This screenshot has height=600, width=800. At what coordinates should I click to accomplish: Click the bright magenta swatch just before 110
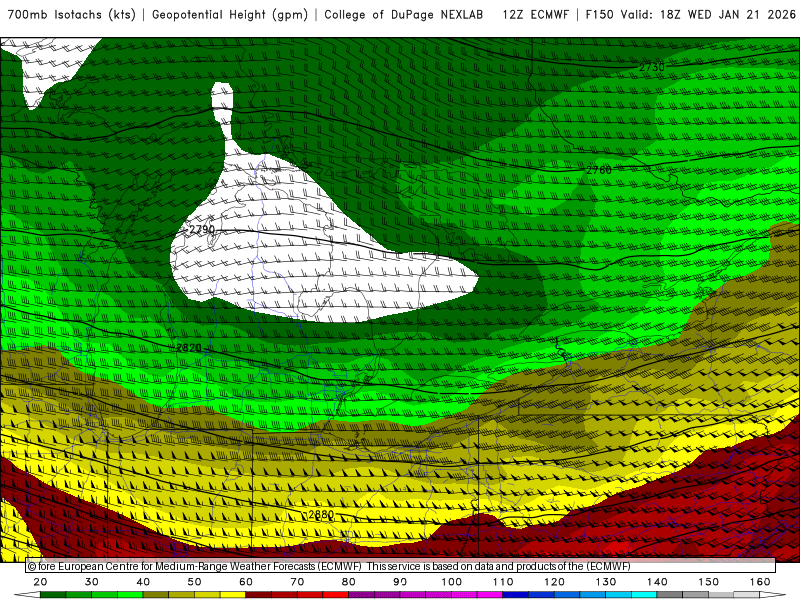490,595
